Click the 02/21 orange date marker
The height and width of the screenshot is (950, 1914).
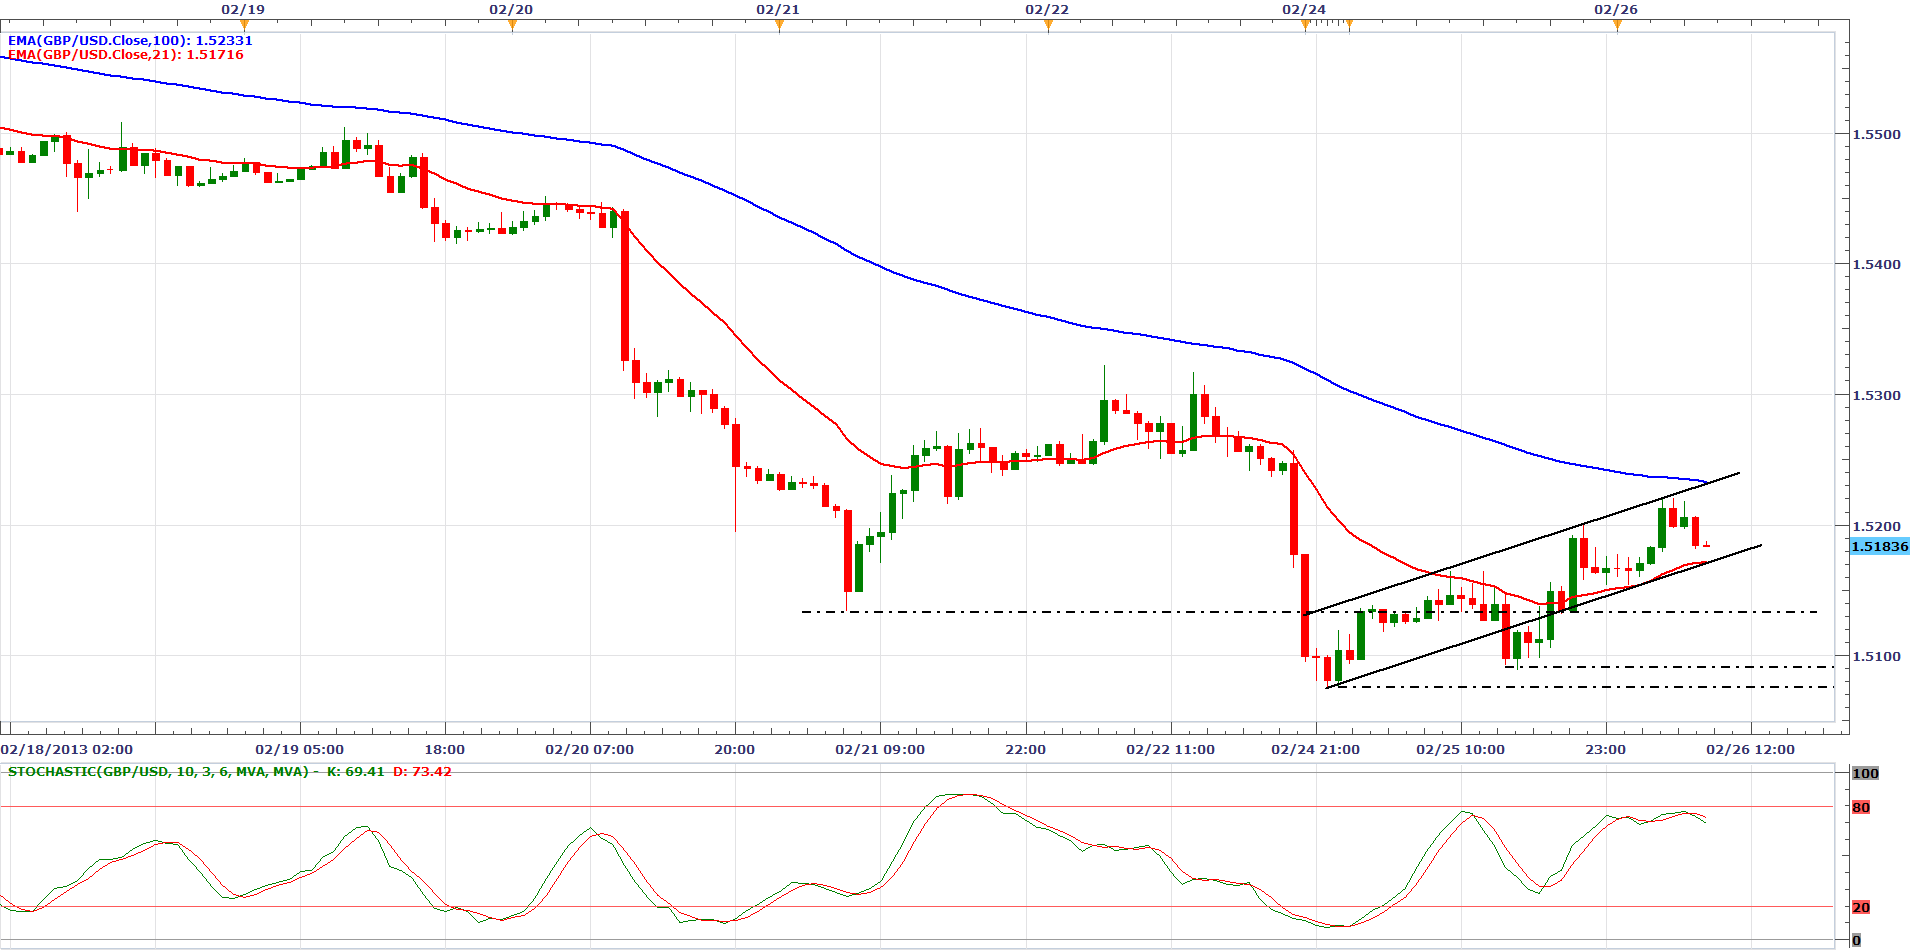pos(779,25)
